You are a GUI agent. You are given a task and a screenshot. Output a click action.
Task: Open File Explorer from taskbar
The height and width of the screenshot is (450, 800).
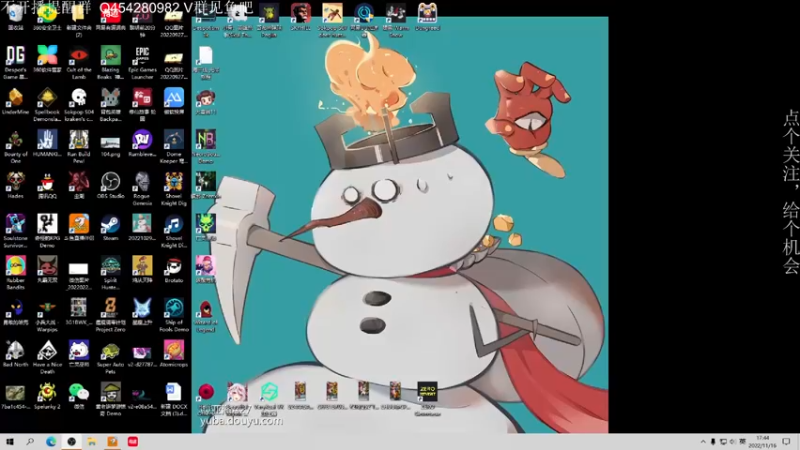pos(91,441)
